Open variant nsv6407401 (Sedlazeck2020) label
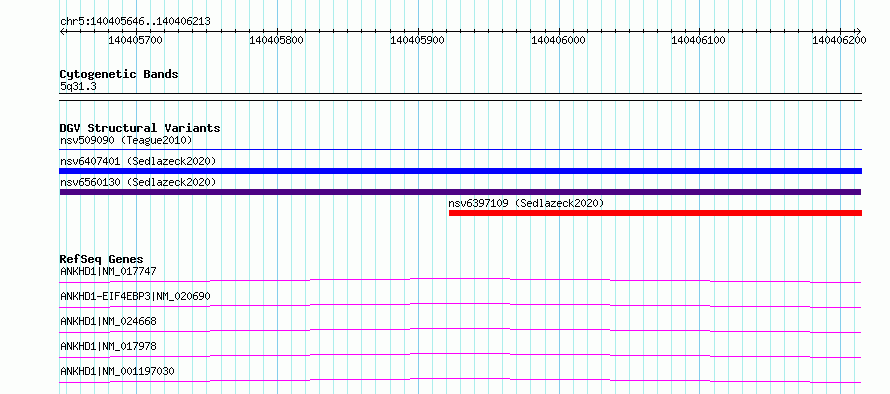 pos(138,161)
